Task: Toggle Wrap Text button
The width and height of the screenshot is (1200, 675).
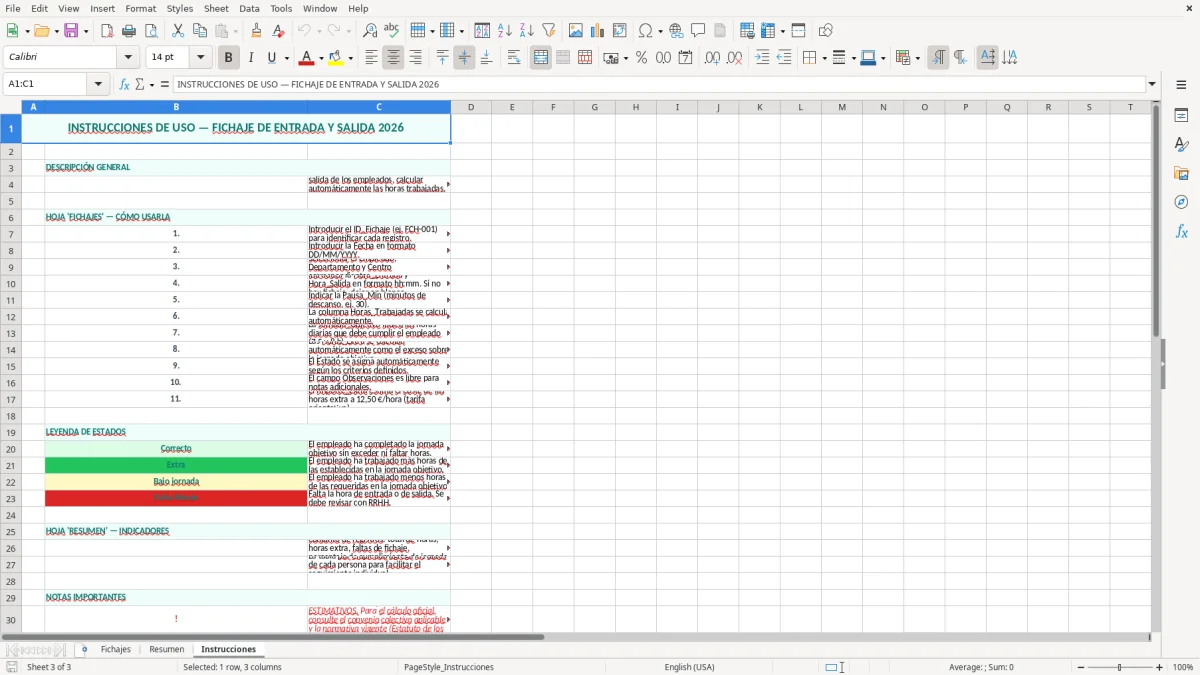Action: tap(514, 58)
